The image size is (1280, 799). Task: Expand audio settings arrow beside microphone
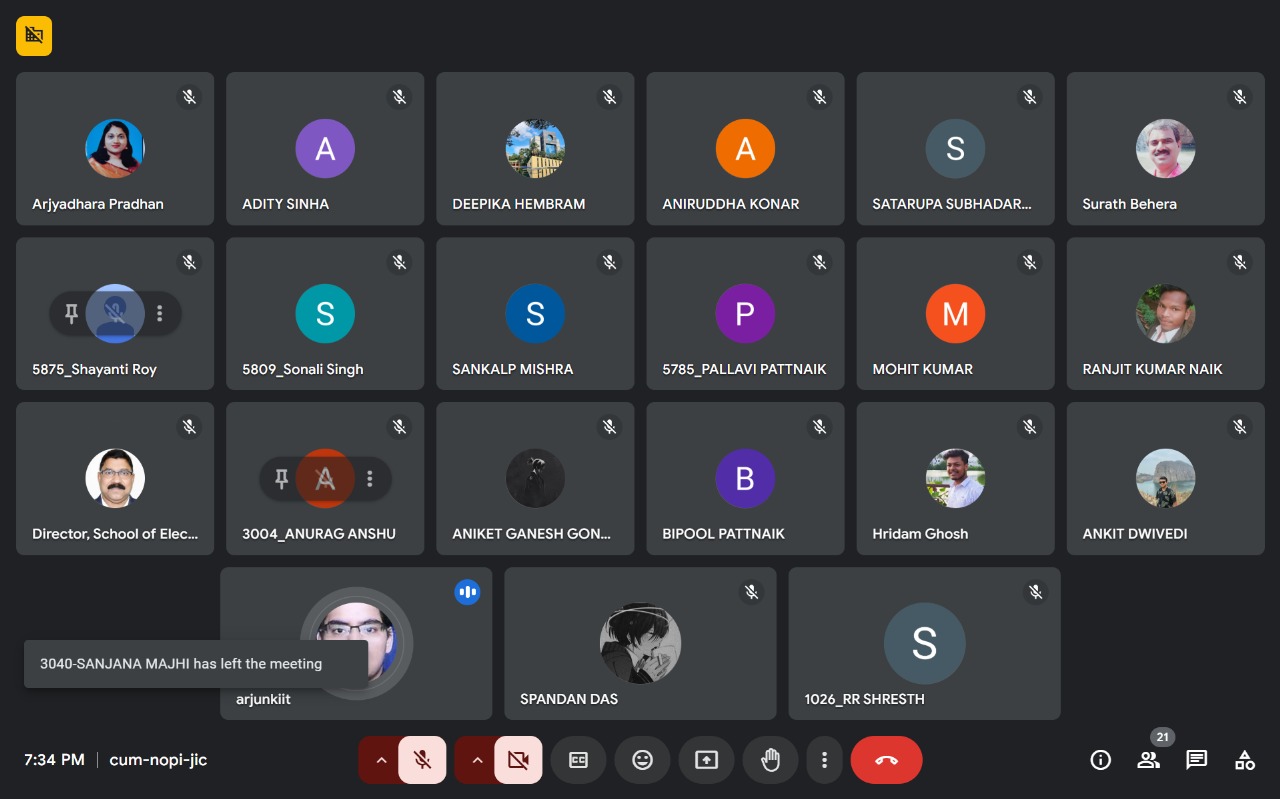tap(381, 760)
